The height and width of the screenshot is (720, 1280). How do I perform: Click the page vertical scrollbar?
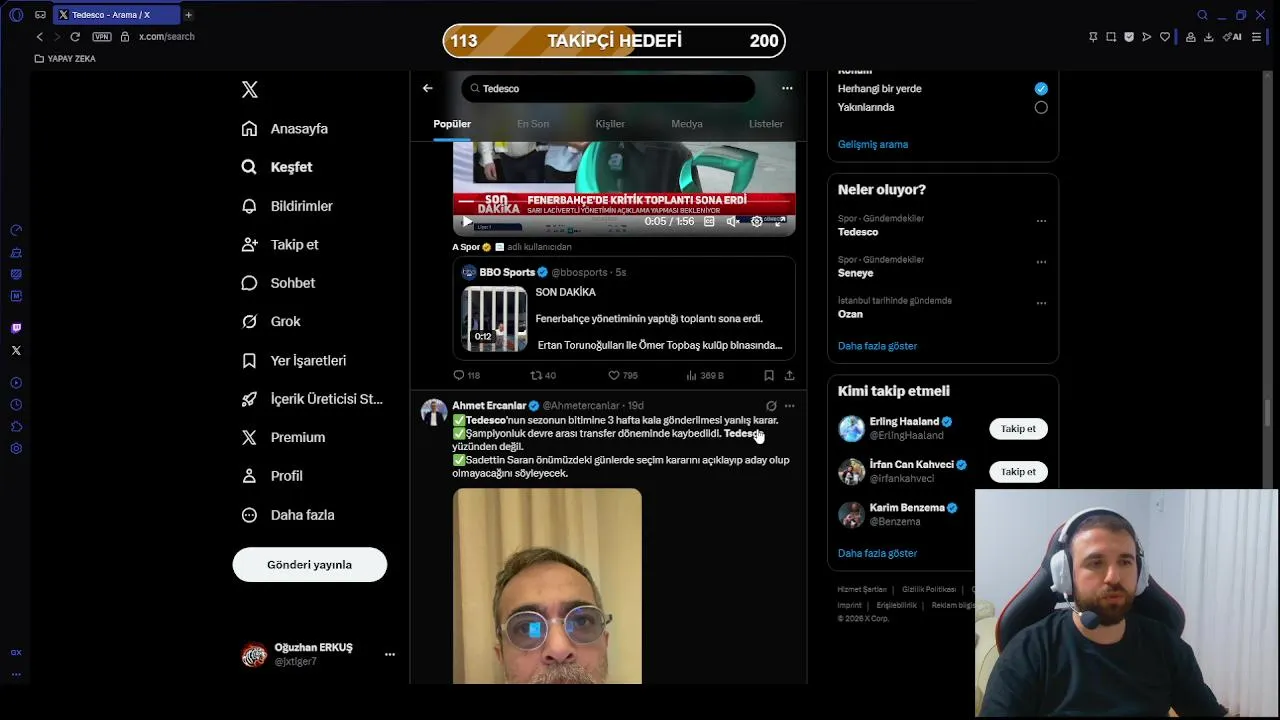(1268, 412)
